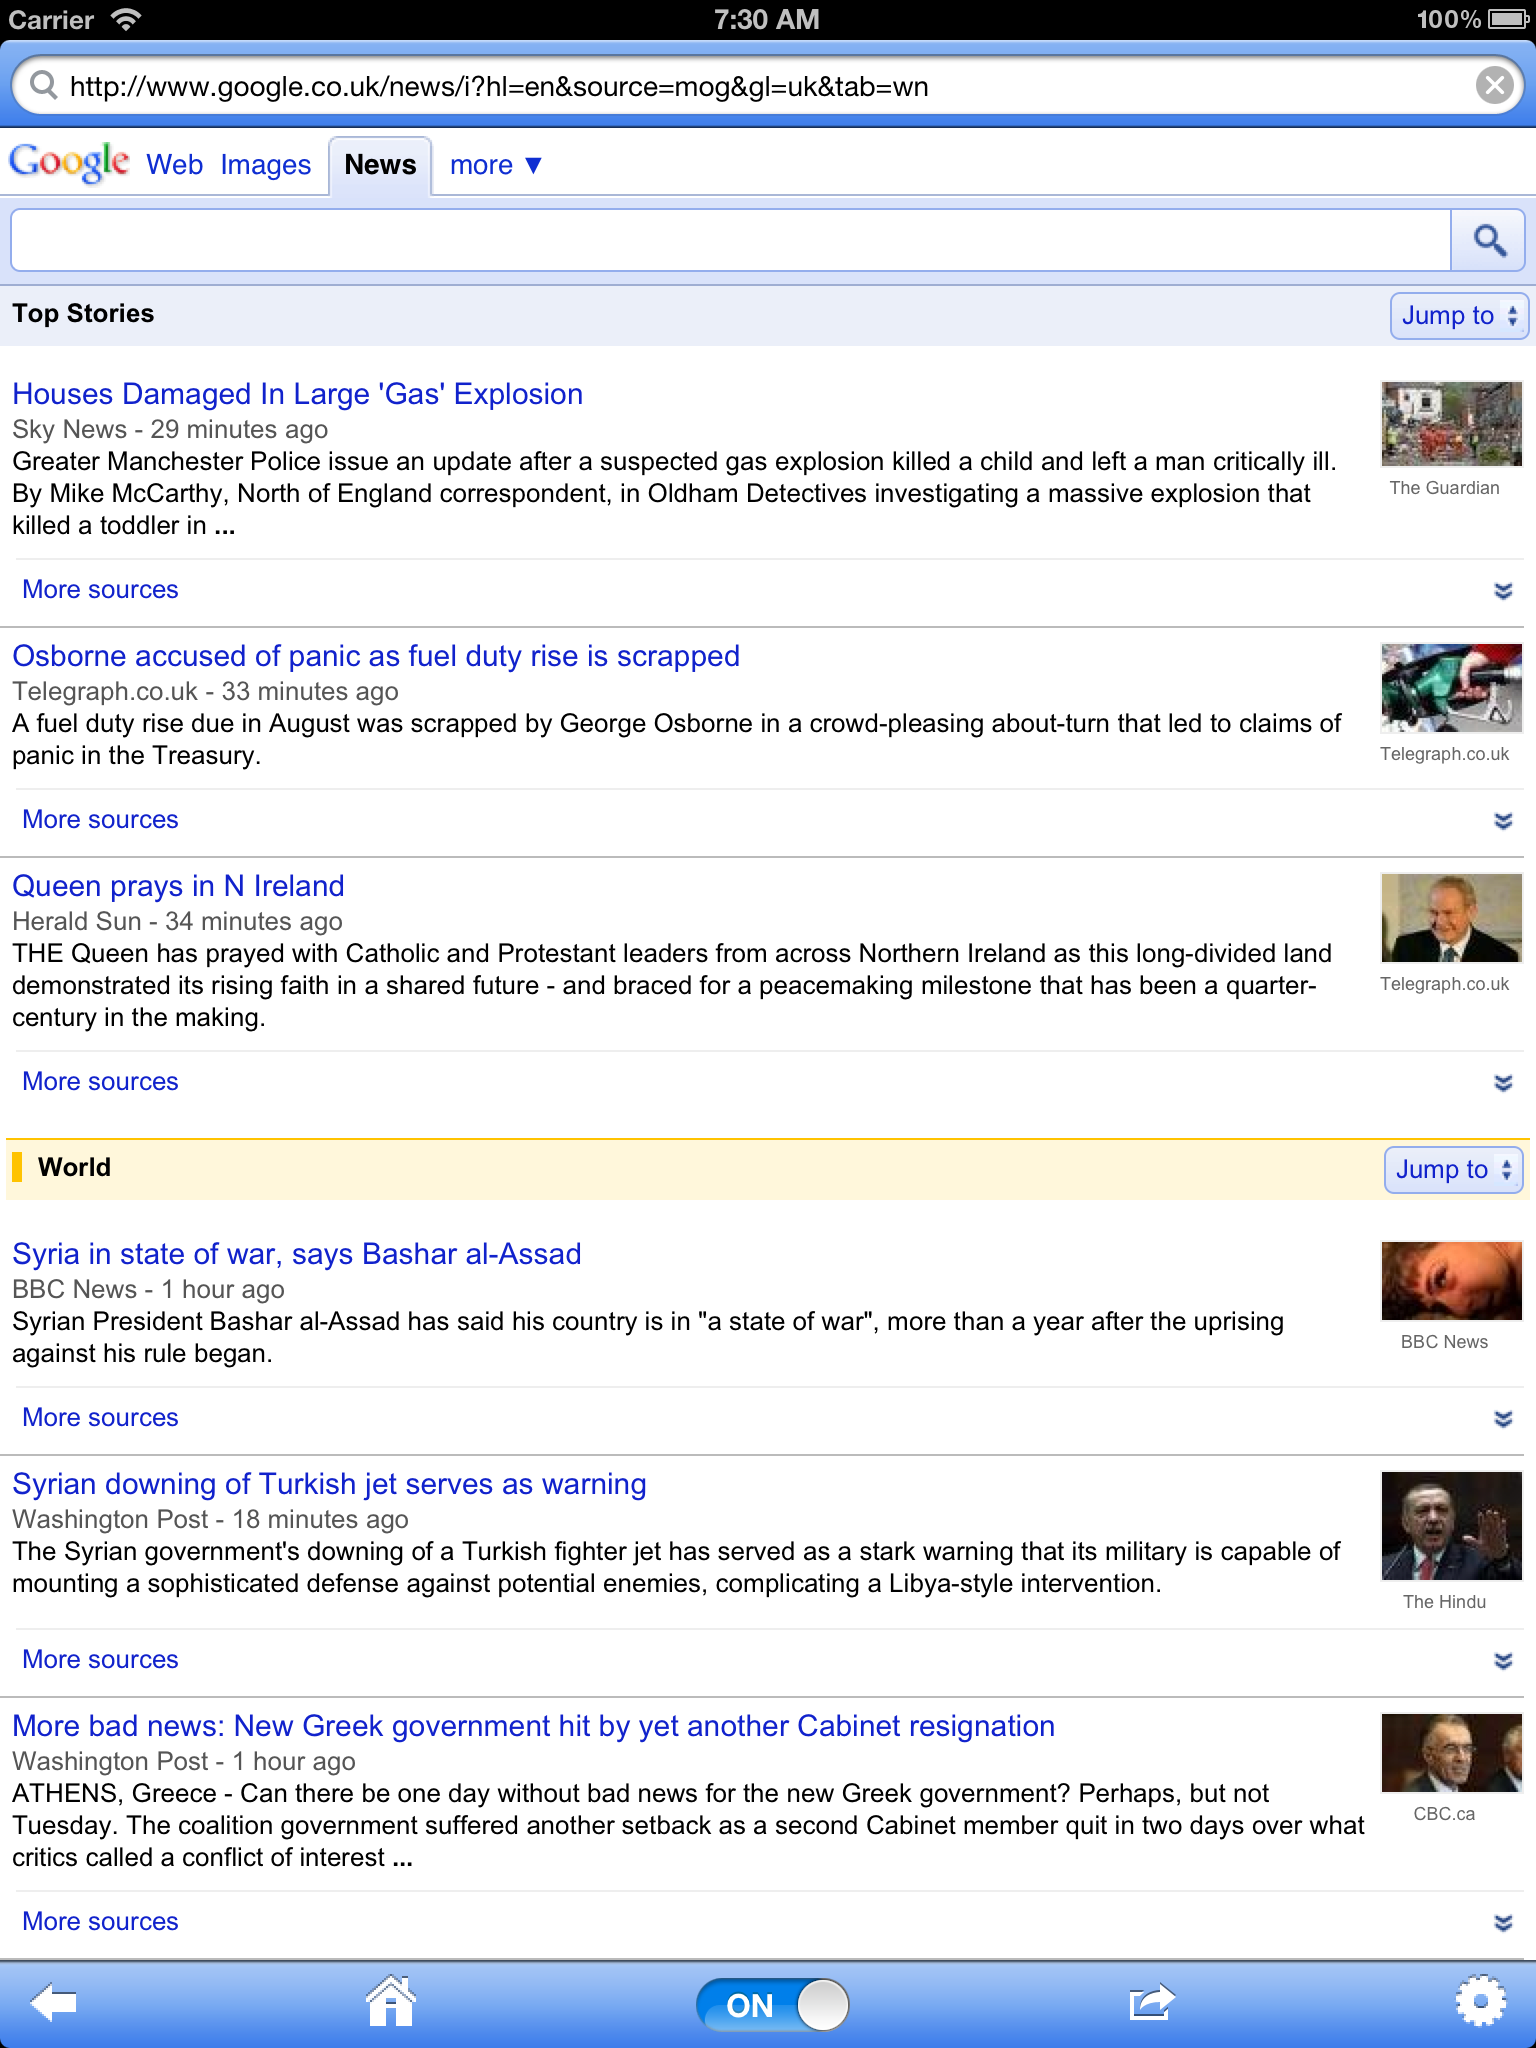Viewport: 1536px width, 2048px height.
Task: Switch to the Images tab
Action: (x=266, y=165)
